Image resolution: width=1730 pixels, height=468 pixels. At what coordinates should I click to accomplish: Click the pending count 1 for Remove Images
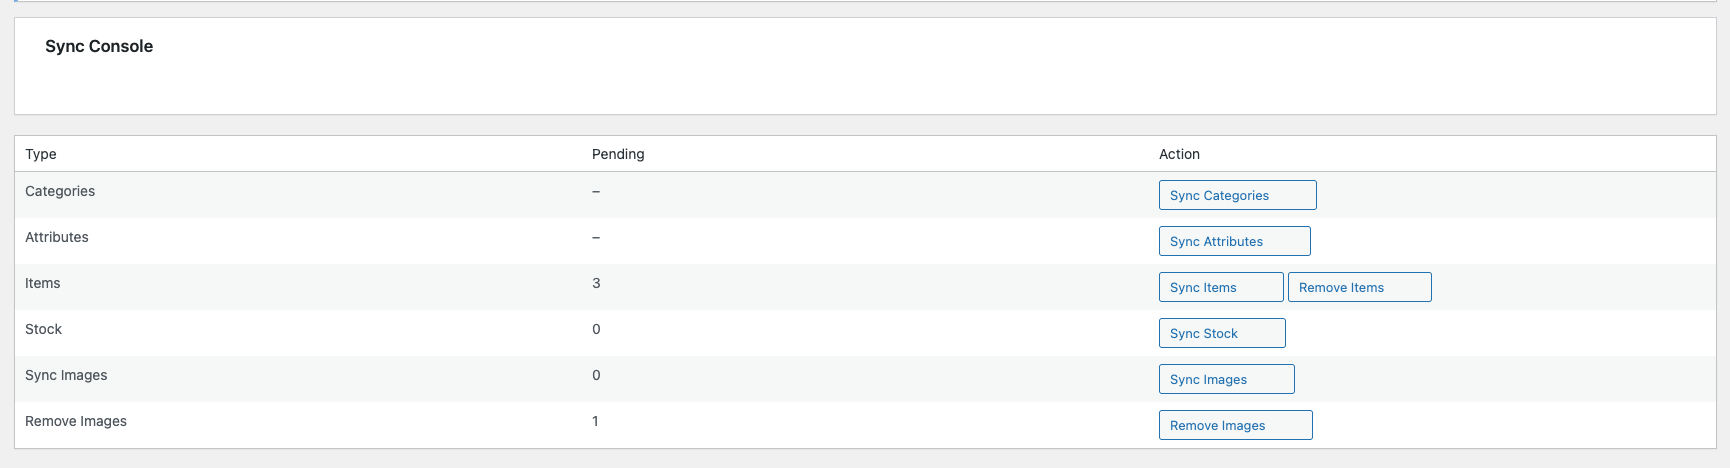coord(595,421)
